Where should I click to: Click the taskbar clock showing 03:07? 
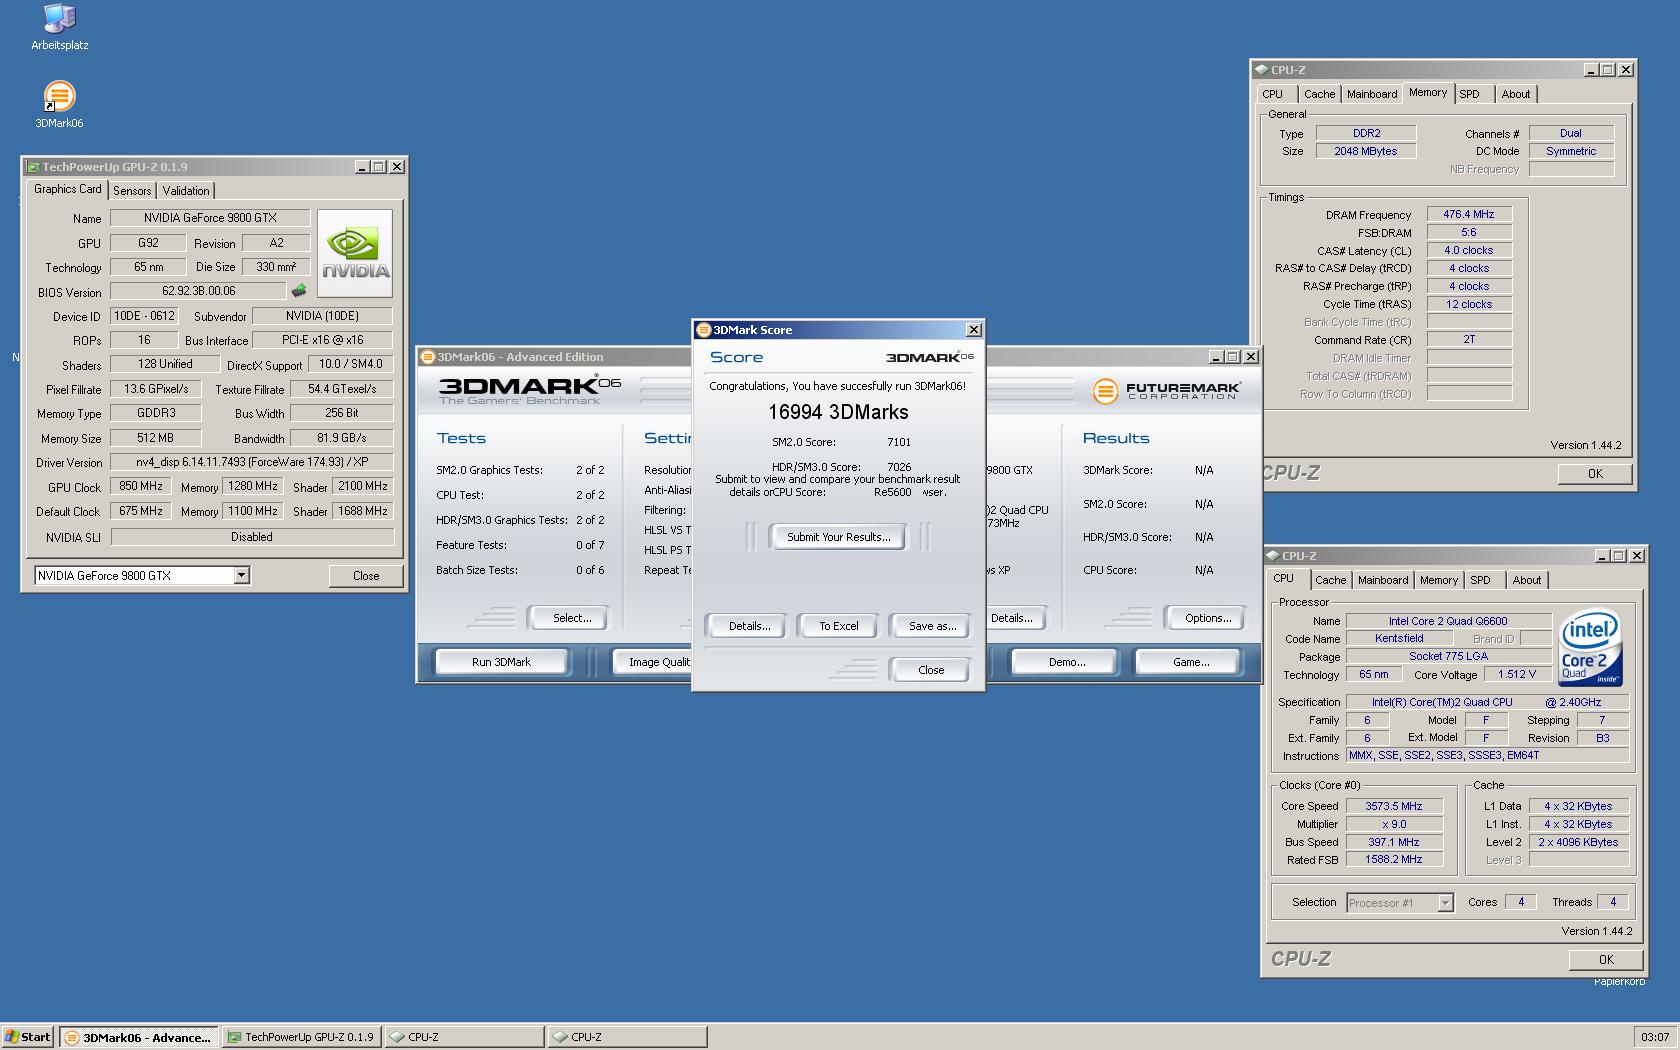coord(1655,1037)
